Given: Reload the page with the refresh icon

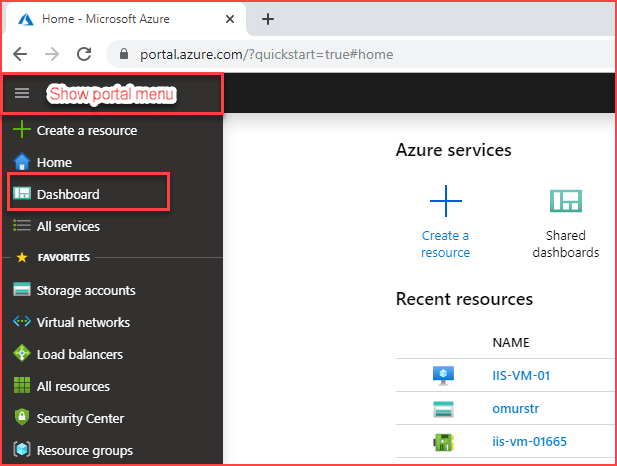Looking at the screenshot, I should point(84,54).
